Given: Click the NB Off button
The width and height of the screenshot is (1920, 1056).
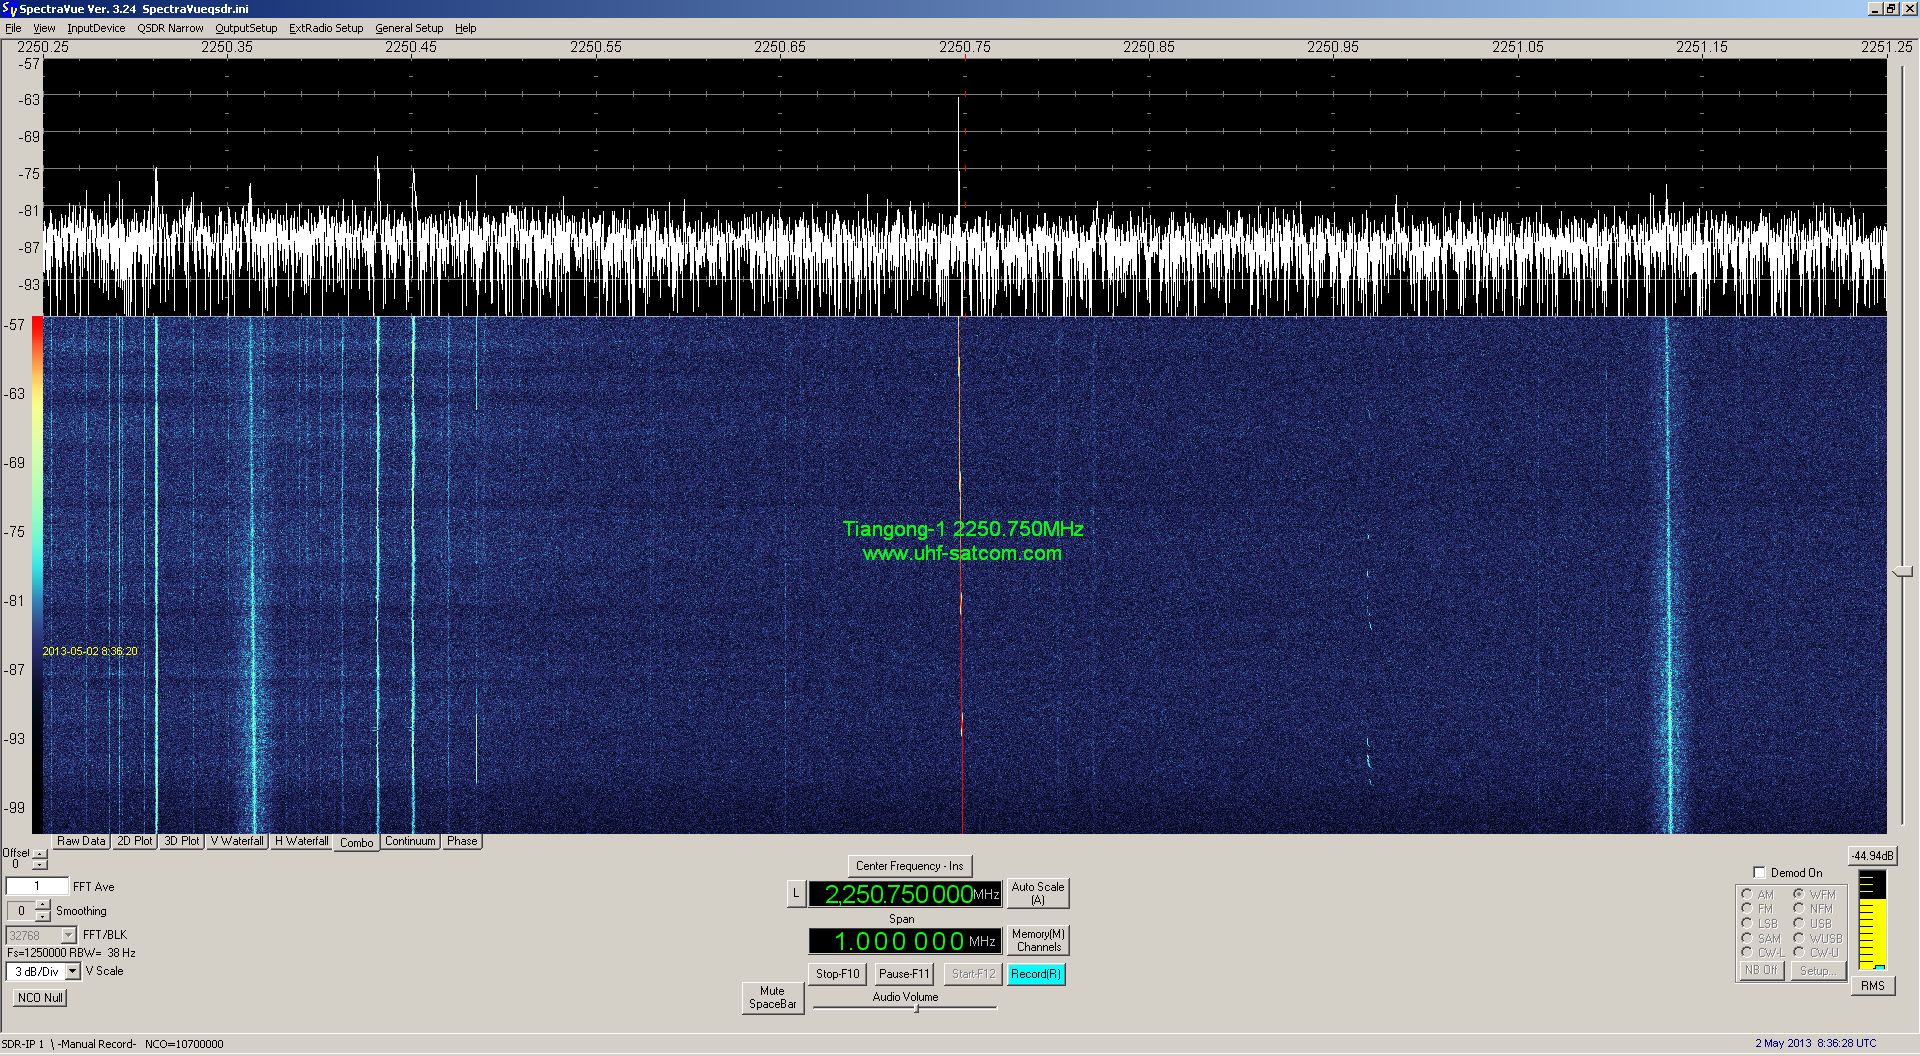Looking at the screenshot, I should click(1761, 971).
